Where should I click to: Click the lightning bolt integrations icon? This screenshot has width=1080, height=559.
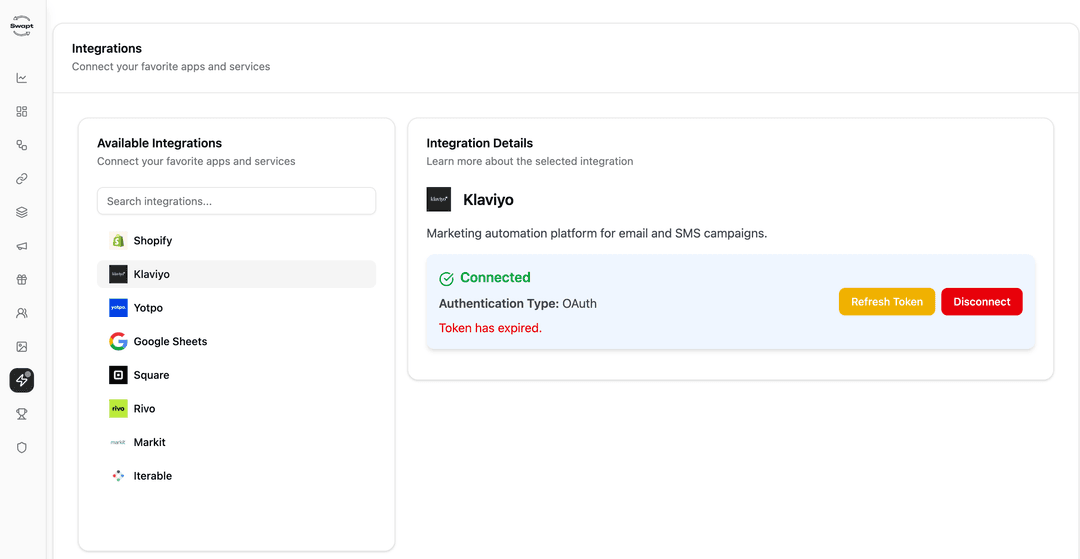[x=22, y=380]
